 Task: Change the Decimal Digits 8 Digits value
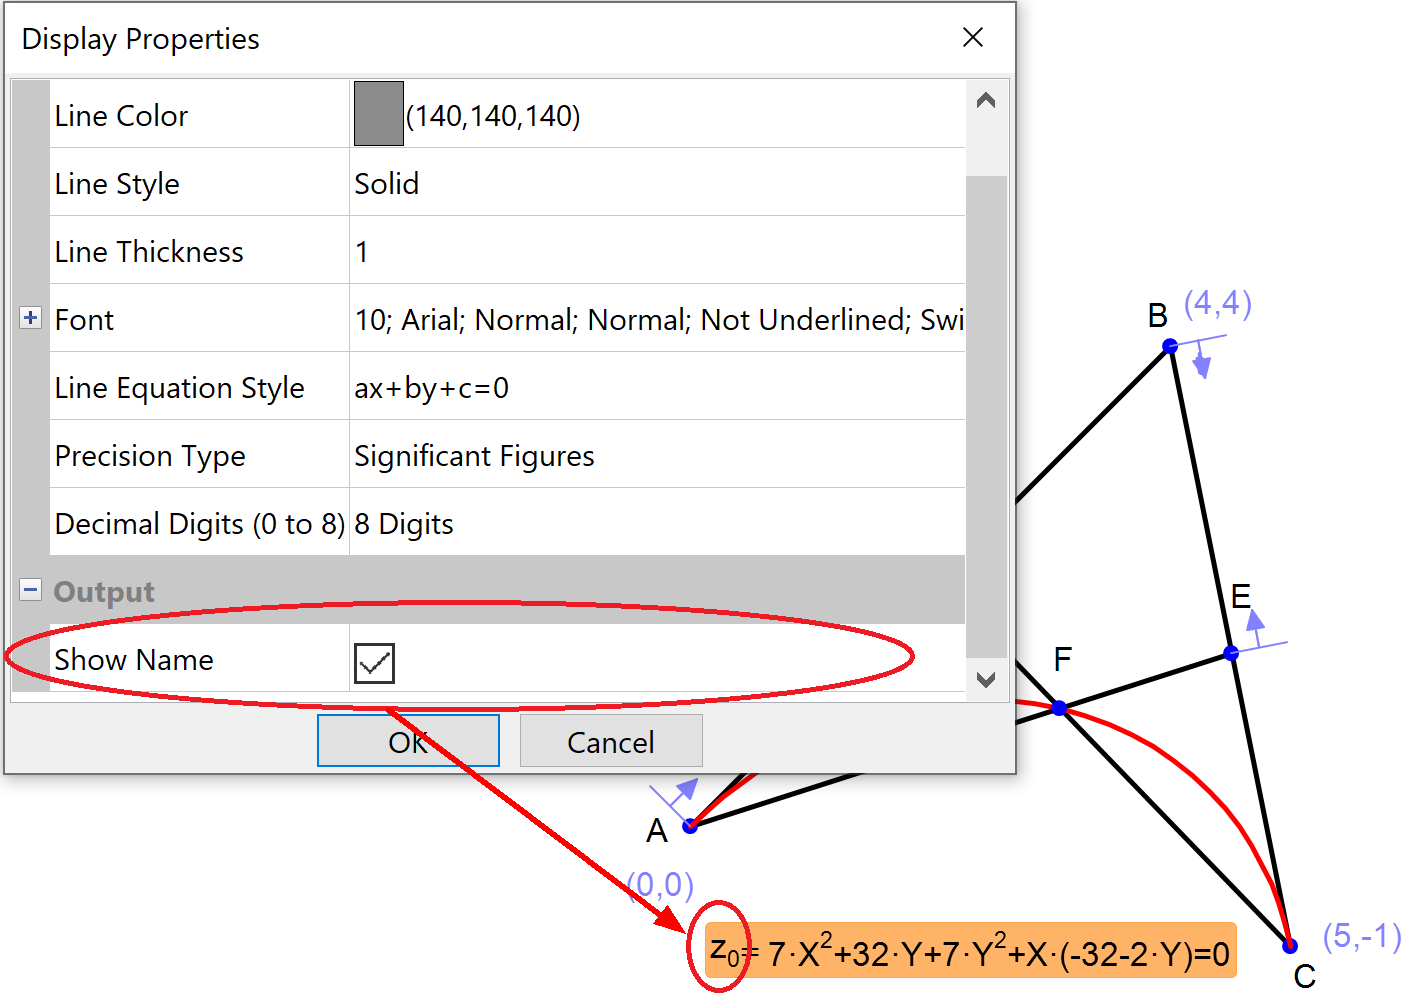(x=656, y=523)
